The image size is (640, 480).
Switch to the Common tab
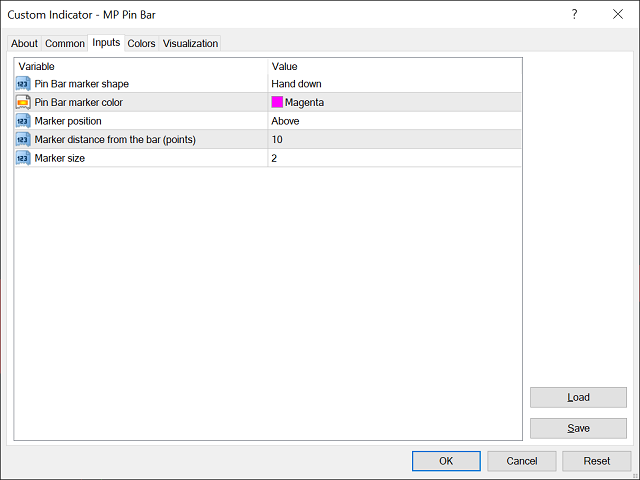tap(65, 43)
